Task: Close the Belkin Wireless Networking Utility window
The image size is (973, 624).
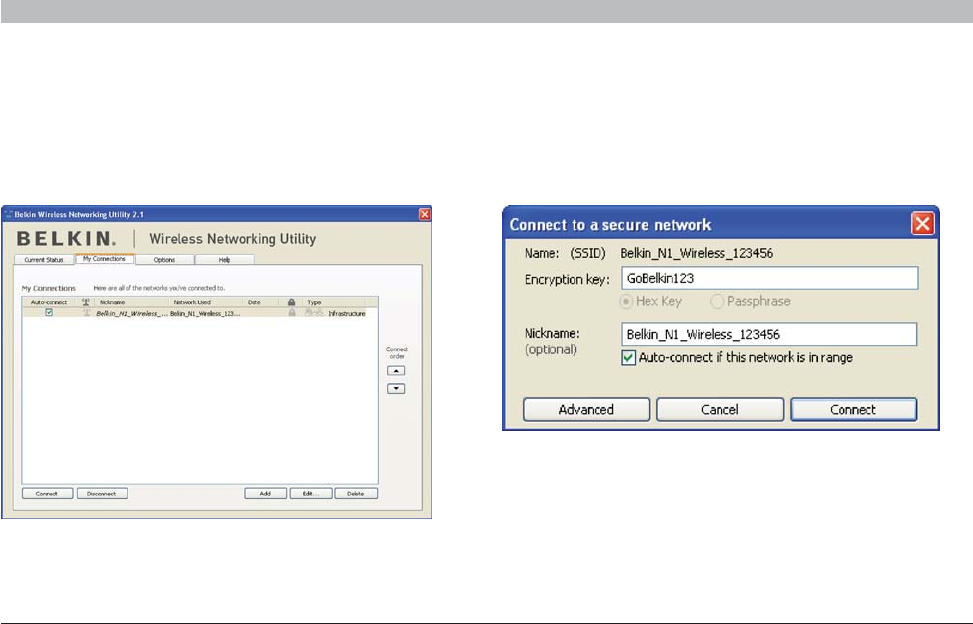Action: click(x=424, y=214)
